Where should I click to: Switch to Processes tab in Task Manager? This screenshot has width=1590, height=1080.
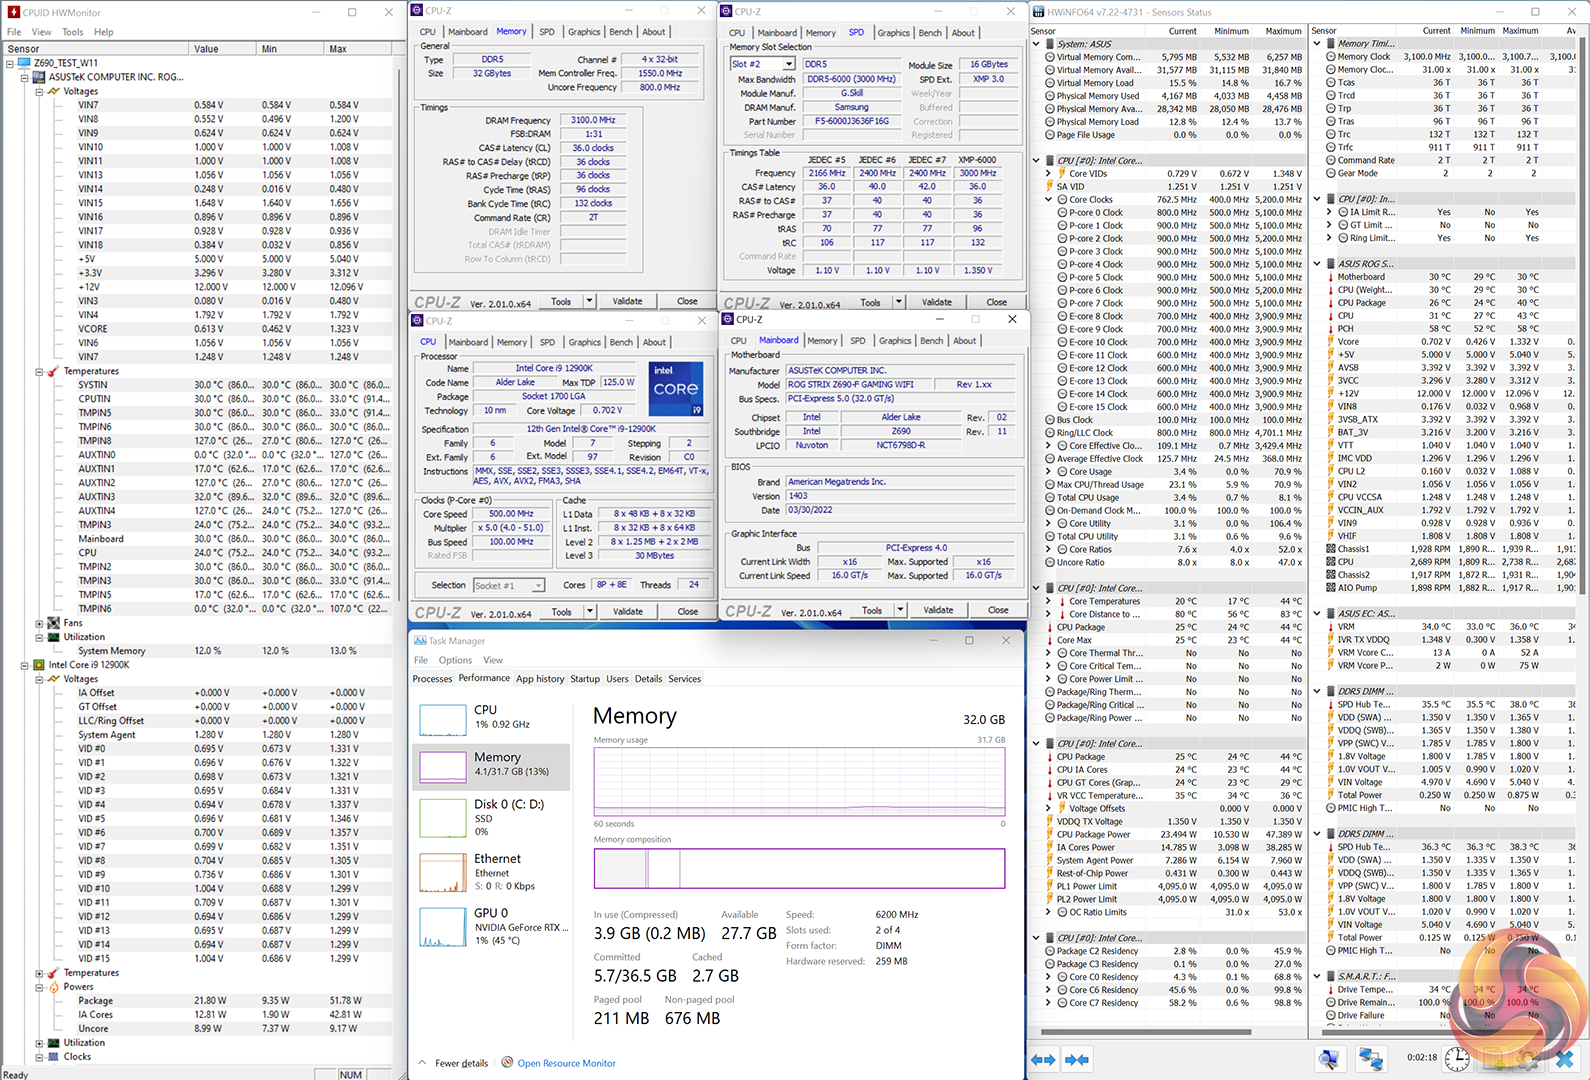click(432, 679)
